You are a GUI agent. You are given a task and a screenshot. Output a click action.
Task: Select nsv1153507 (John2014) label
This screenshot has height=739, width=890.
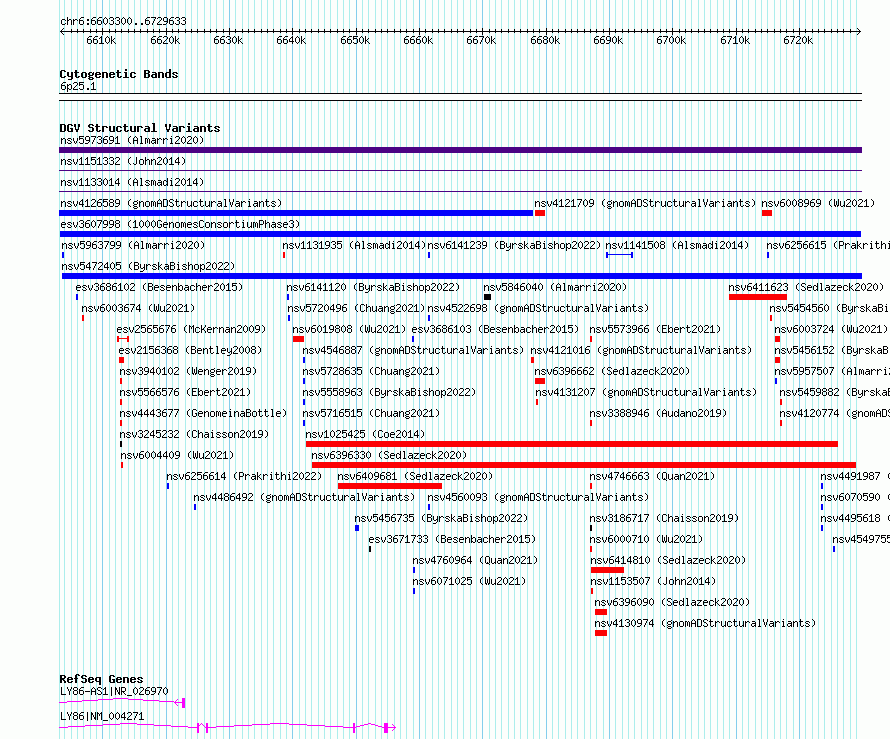click(653, 581)
